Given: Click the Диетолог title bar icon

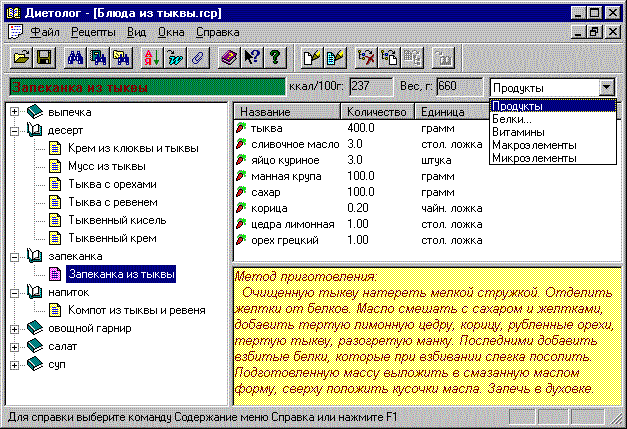Looking at the screenshot, I should click(14, 13).
